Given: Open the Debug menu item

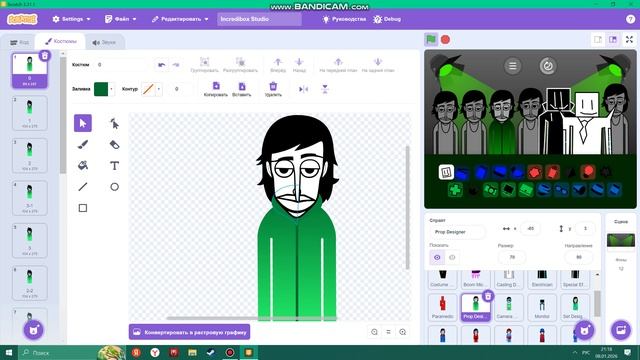Looking at the screenshot, I should click(x=387, y=19).
